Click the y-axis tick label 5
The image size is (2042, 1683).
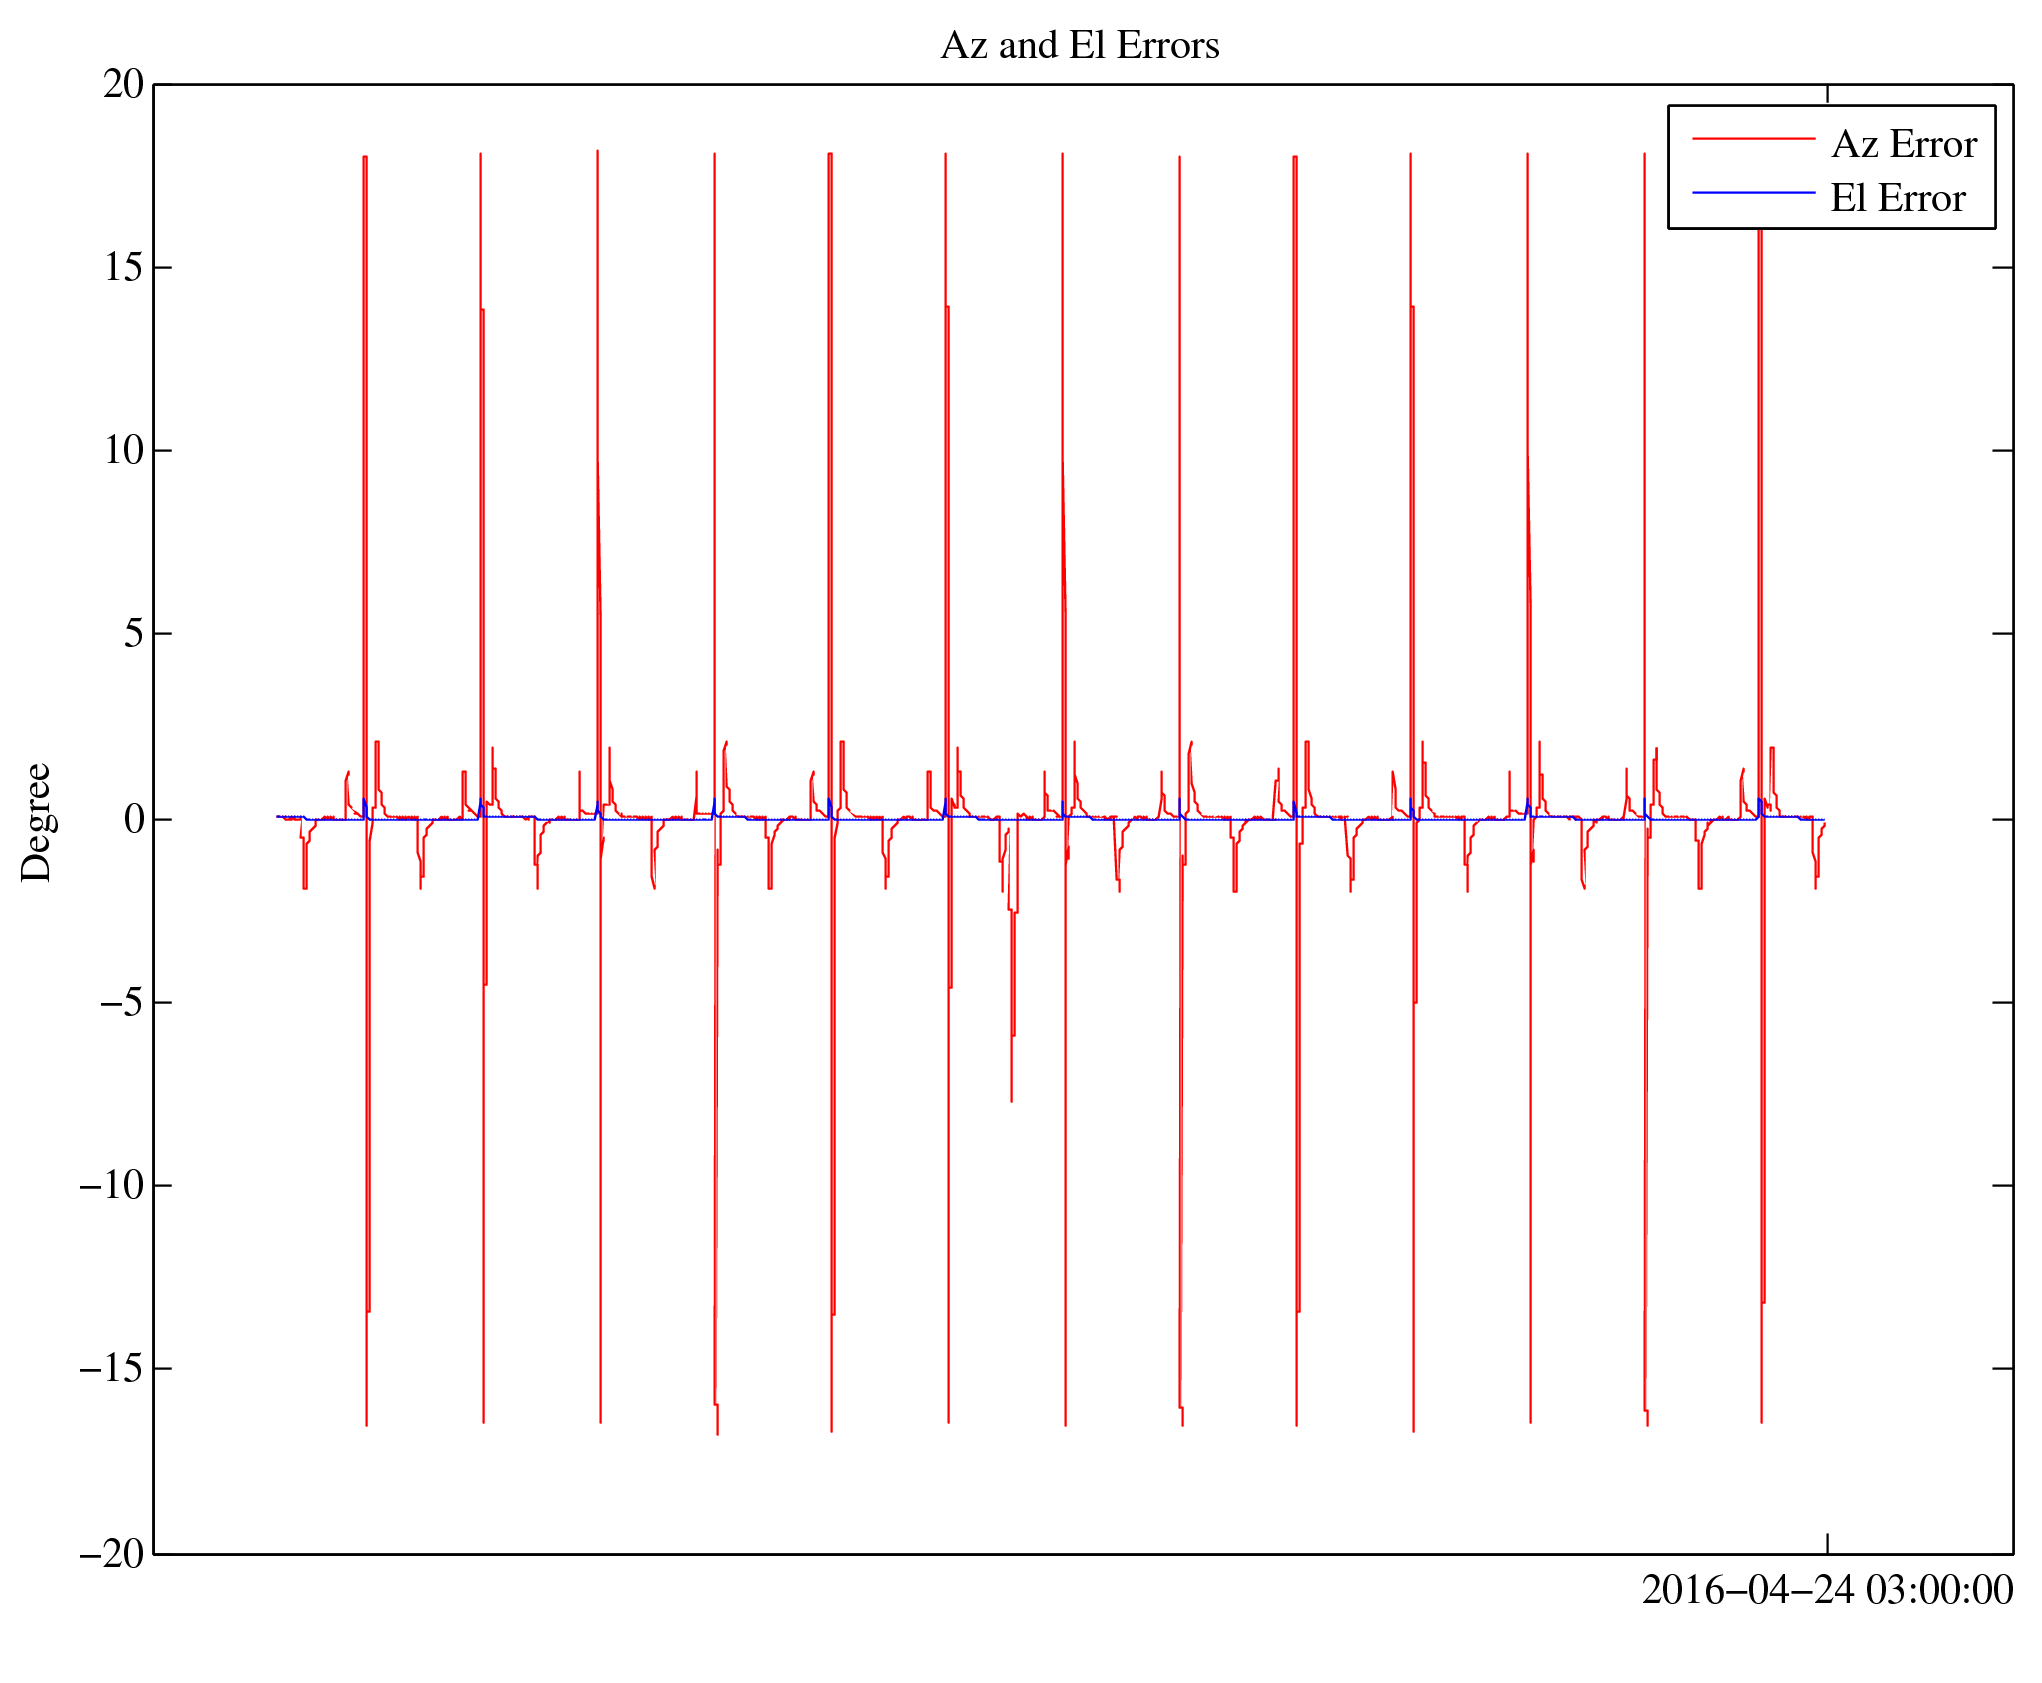click(x=134, y=634)
